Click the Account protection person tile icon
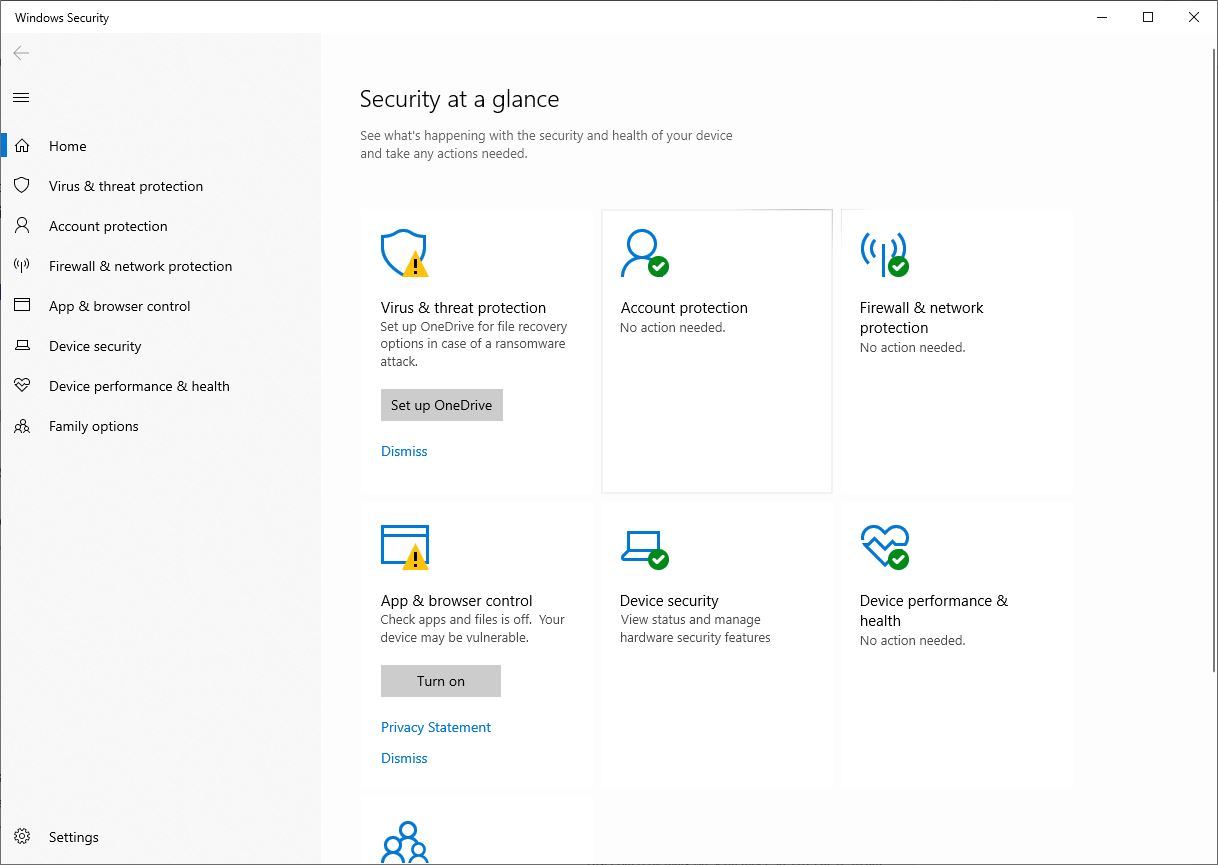Image resolution: width=1218 pixels, height=865 pixels. pos(643,253)
